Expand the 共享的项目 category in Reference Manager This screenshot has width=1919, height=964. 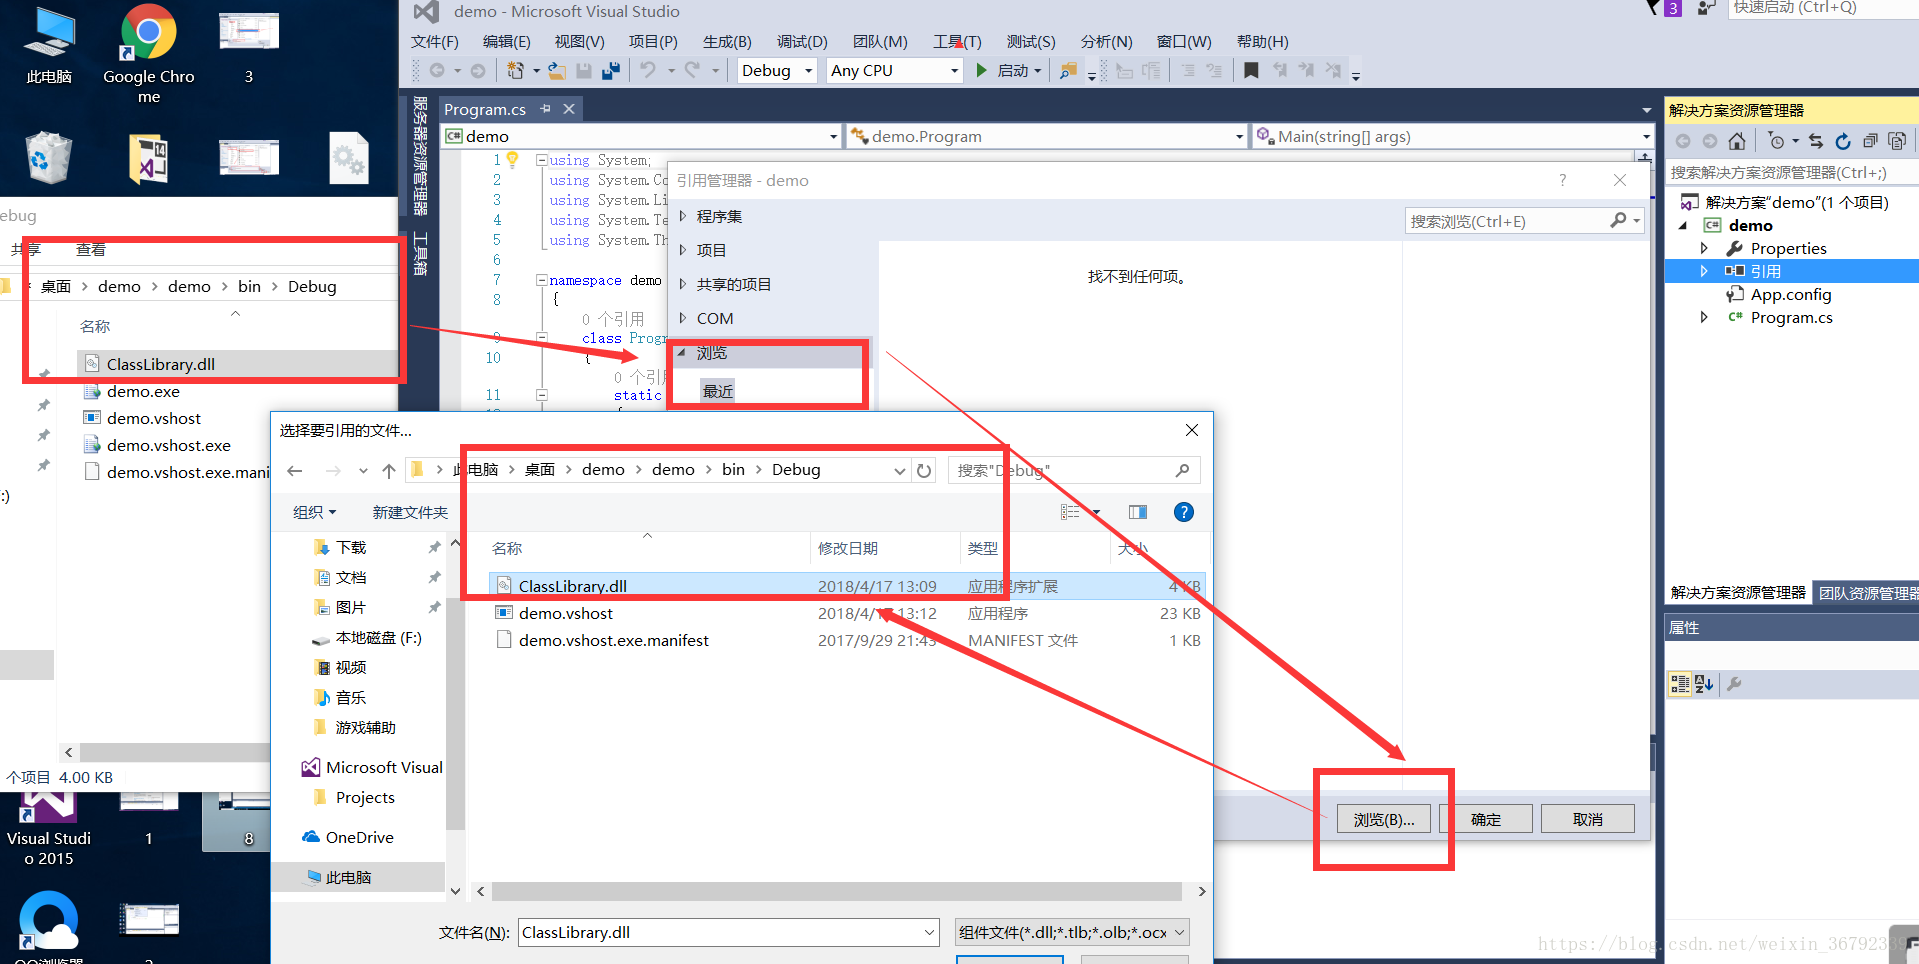click(683, 284)
